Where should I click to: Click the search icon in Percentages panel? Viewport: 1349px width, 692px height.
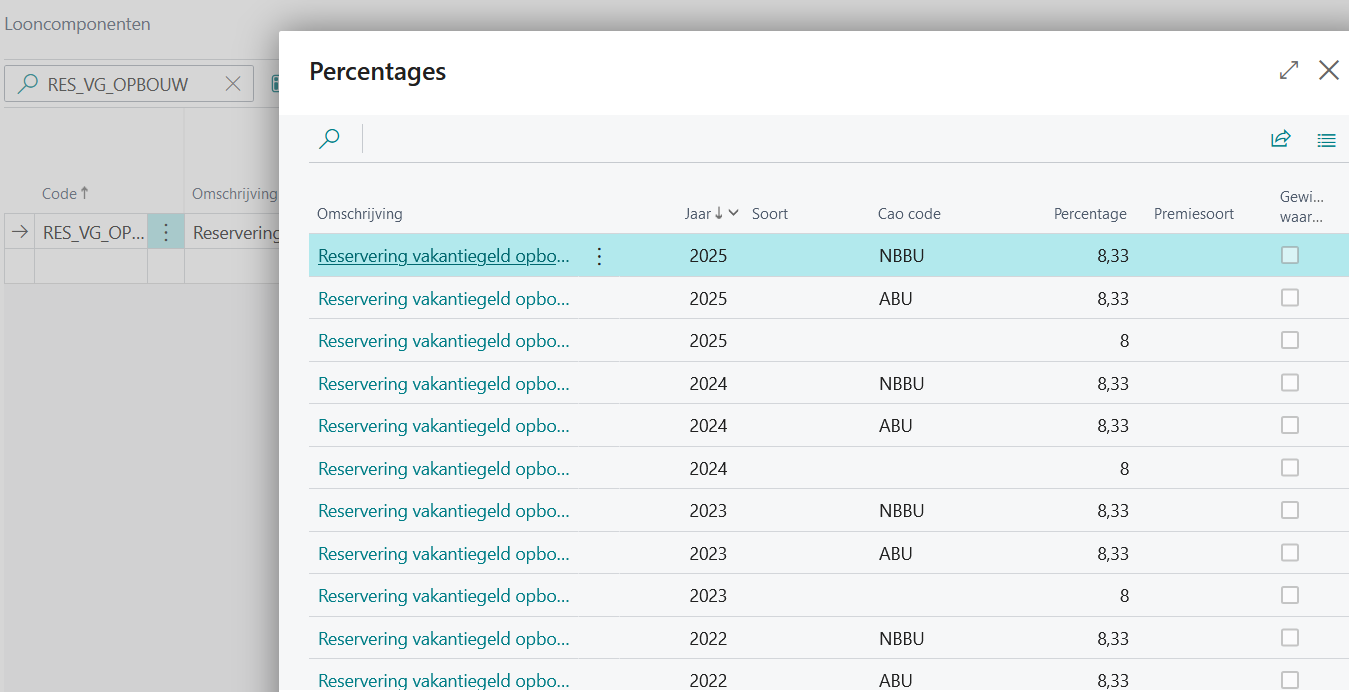(x=329, y=139)
